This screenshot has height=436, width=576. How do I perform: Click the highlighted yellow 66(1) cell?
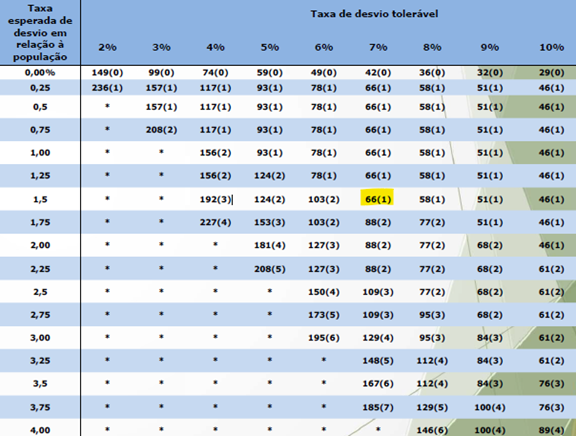point(377,199)
